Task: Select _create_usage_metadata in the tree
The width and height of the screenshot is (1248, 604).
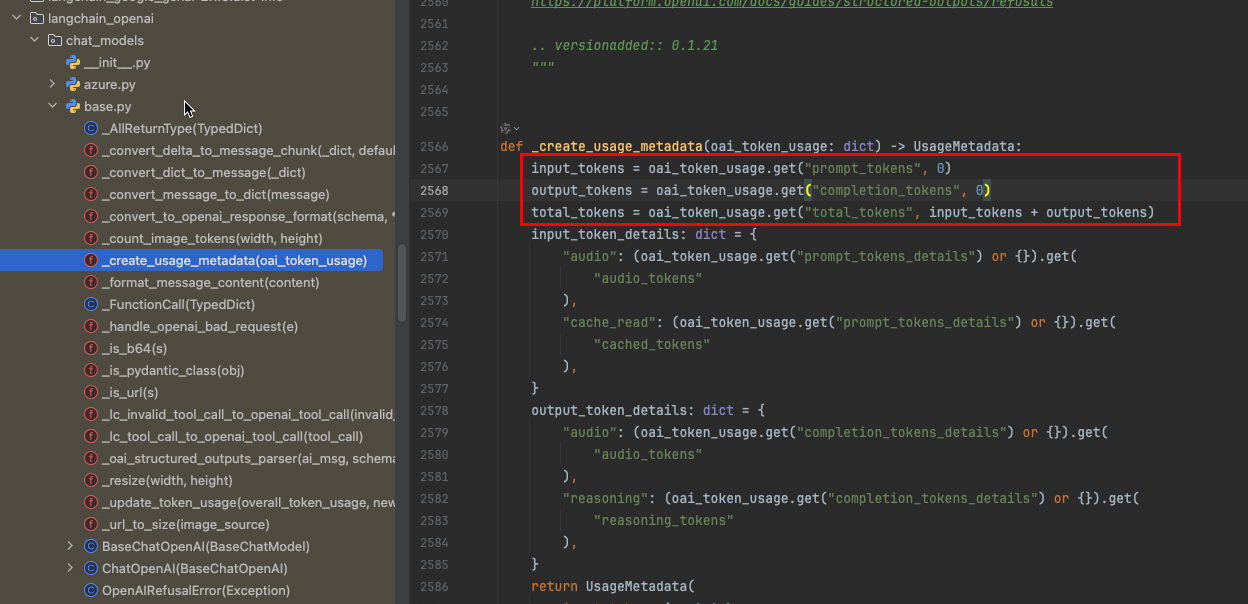Action: [x=235, y=260]
